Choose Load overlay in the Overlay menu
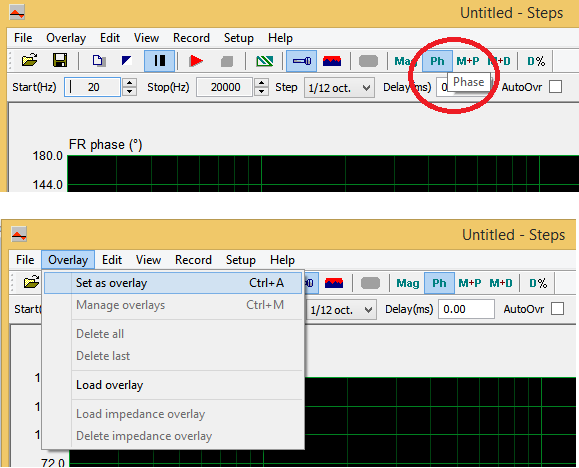This screenshot has width=579, height=468. tap(173, 385)
